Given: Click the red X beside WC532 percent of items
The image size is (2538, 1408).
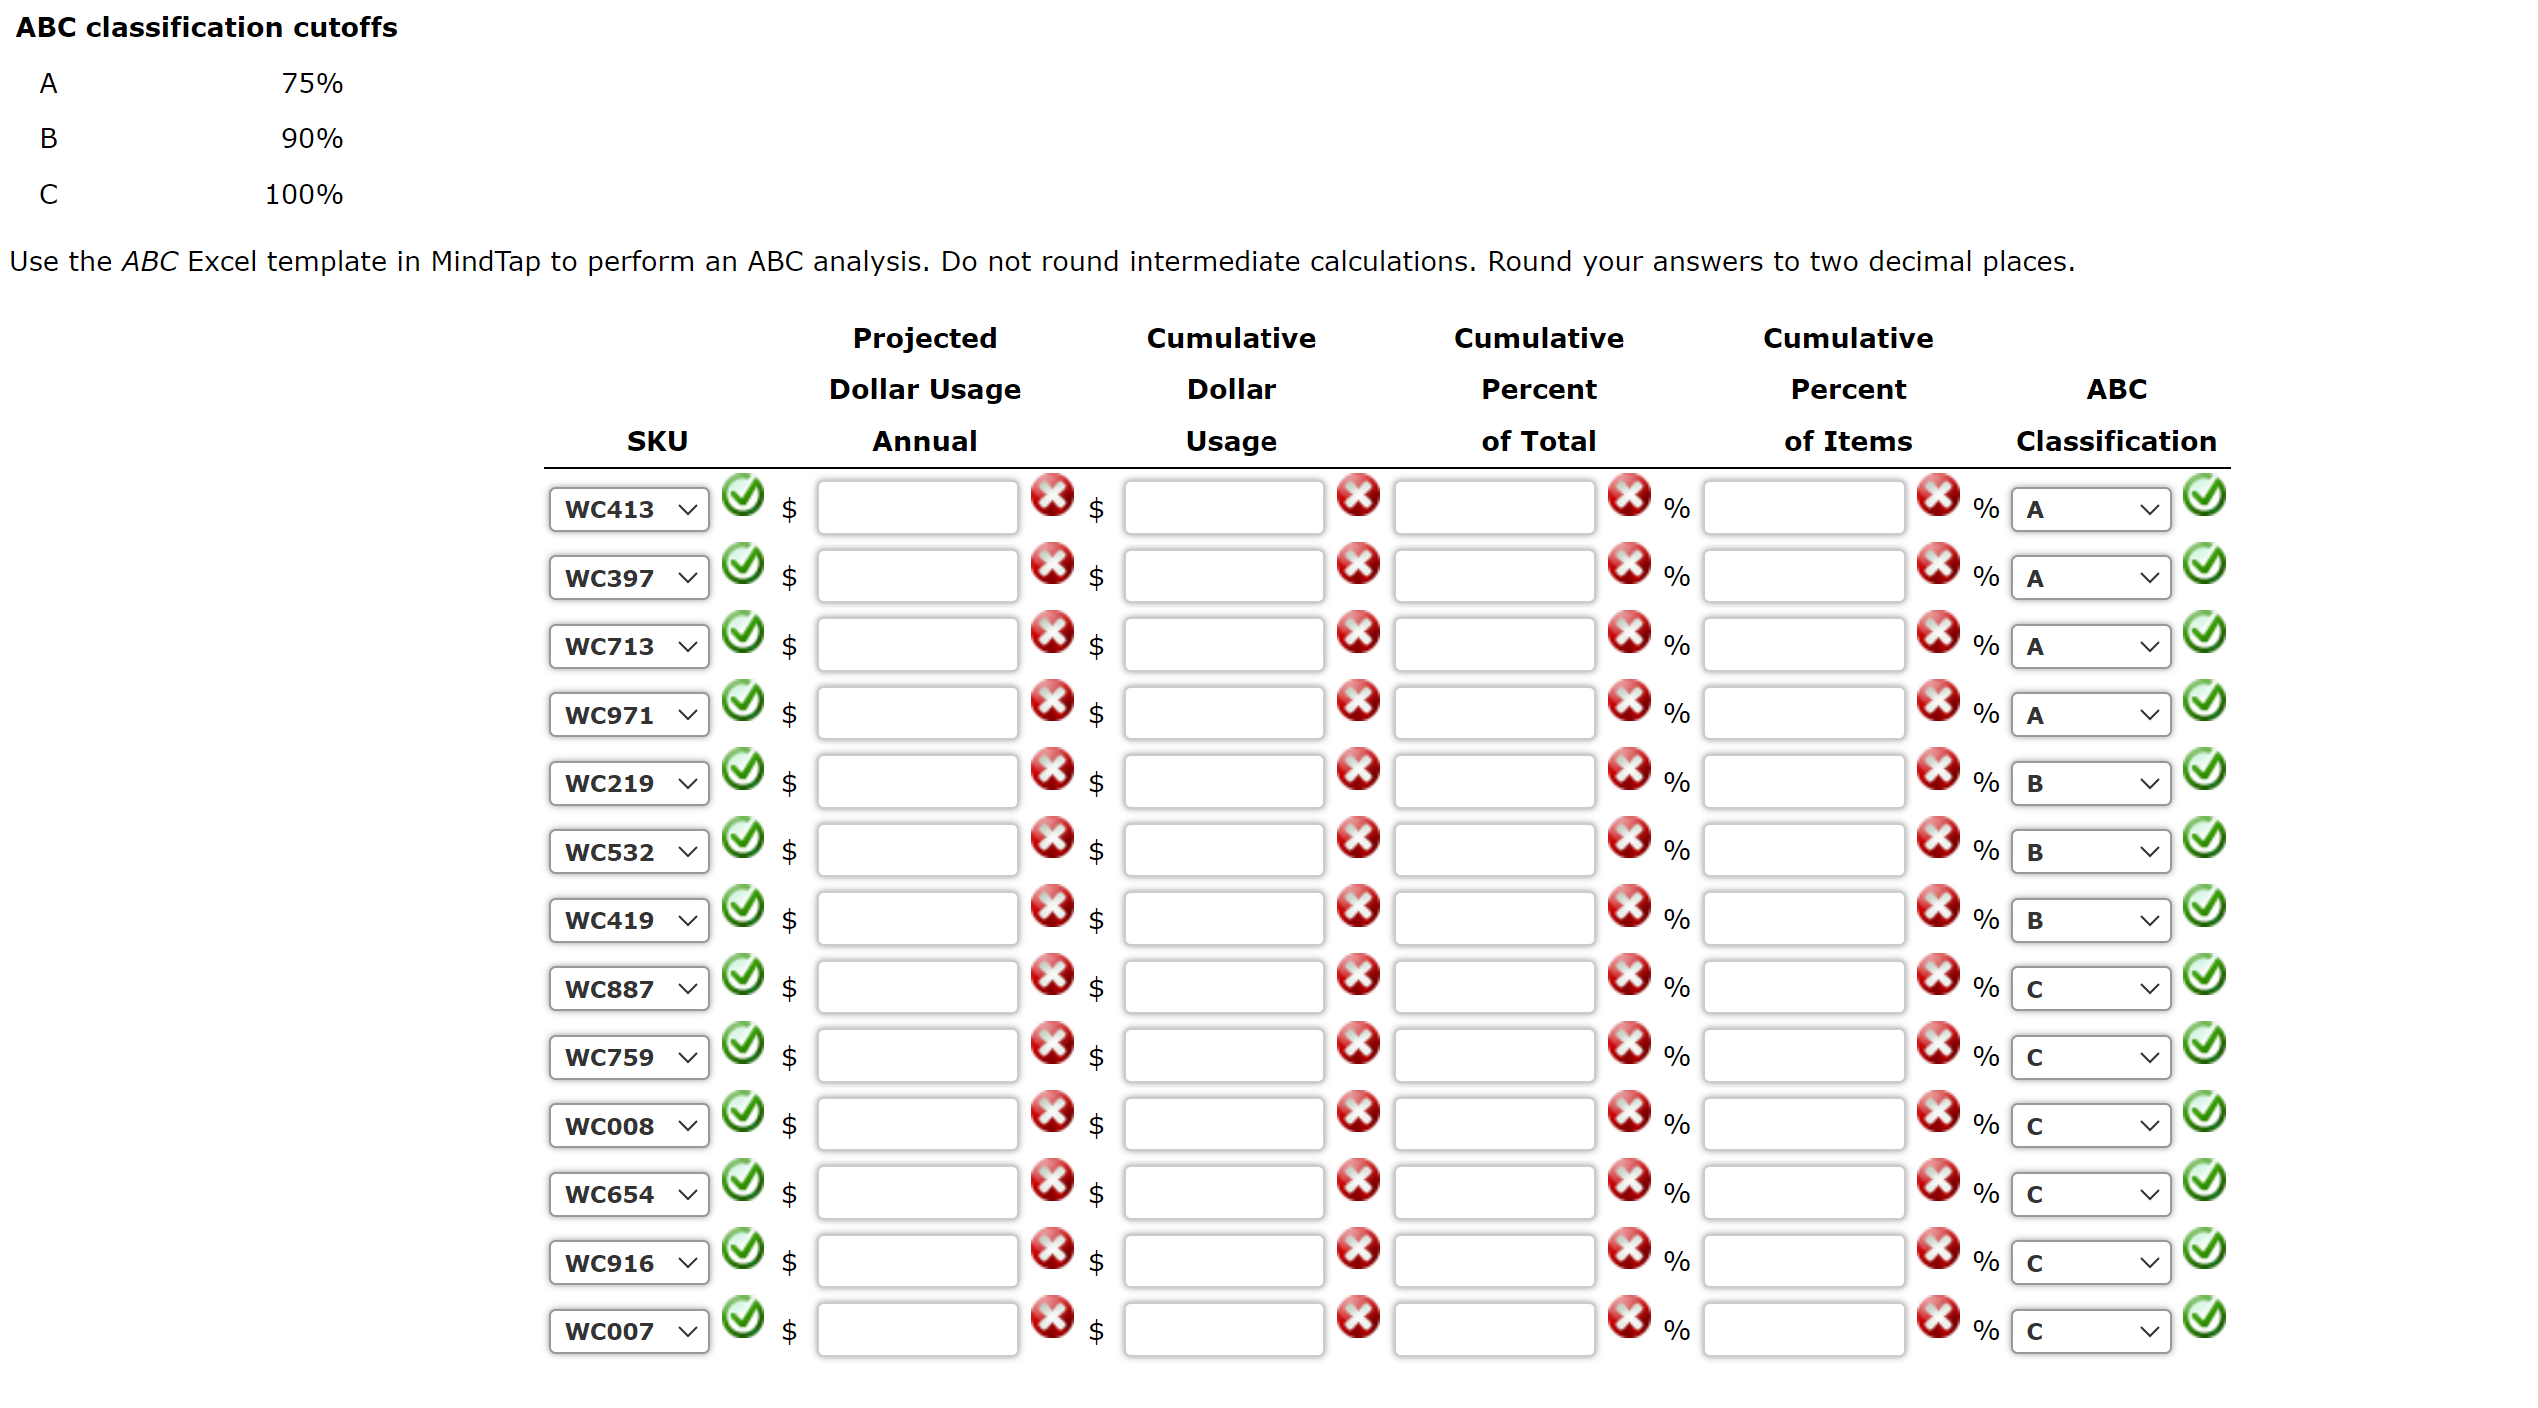Looking at the screenshot, I should pyautogui.click(x=1939, y=839).
